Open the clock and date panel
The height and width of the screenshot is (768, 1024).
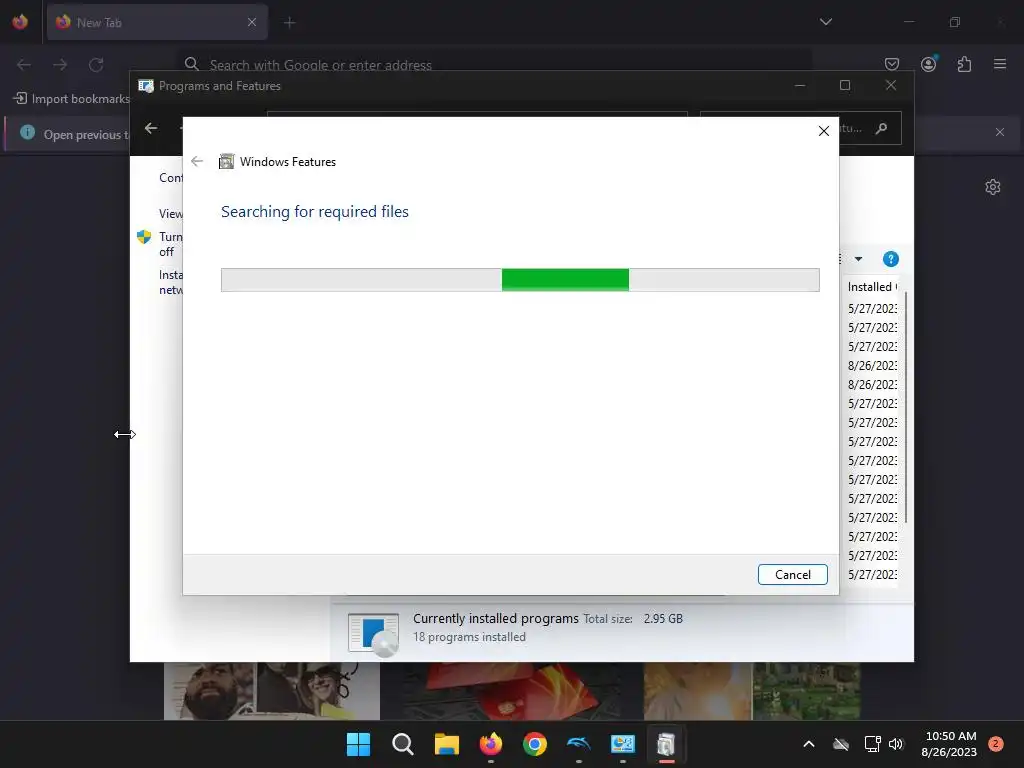coord(950,744)
